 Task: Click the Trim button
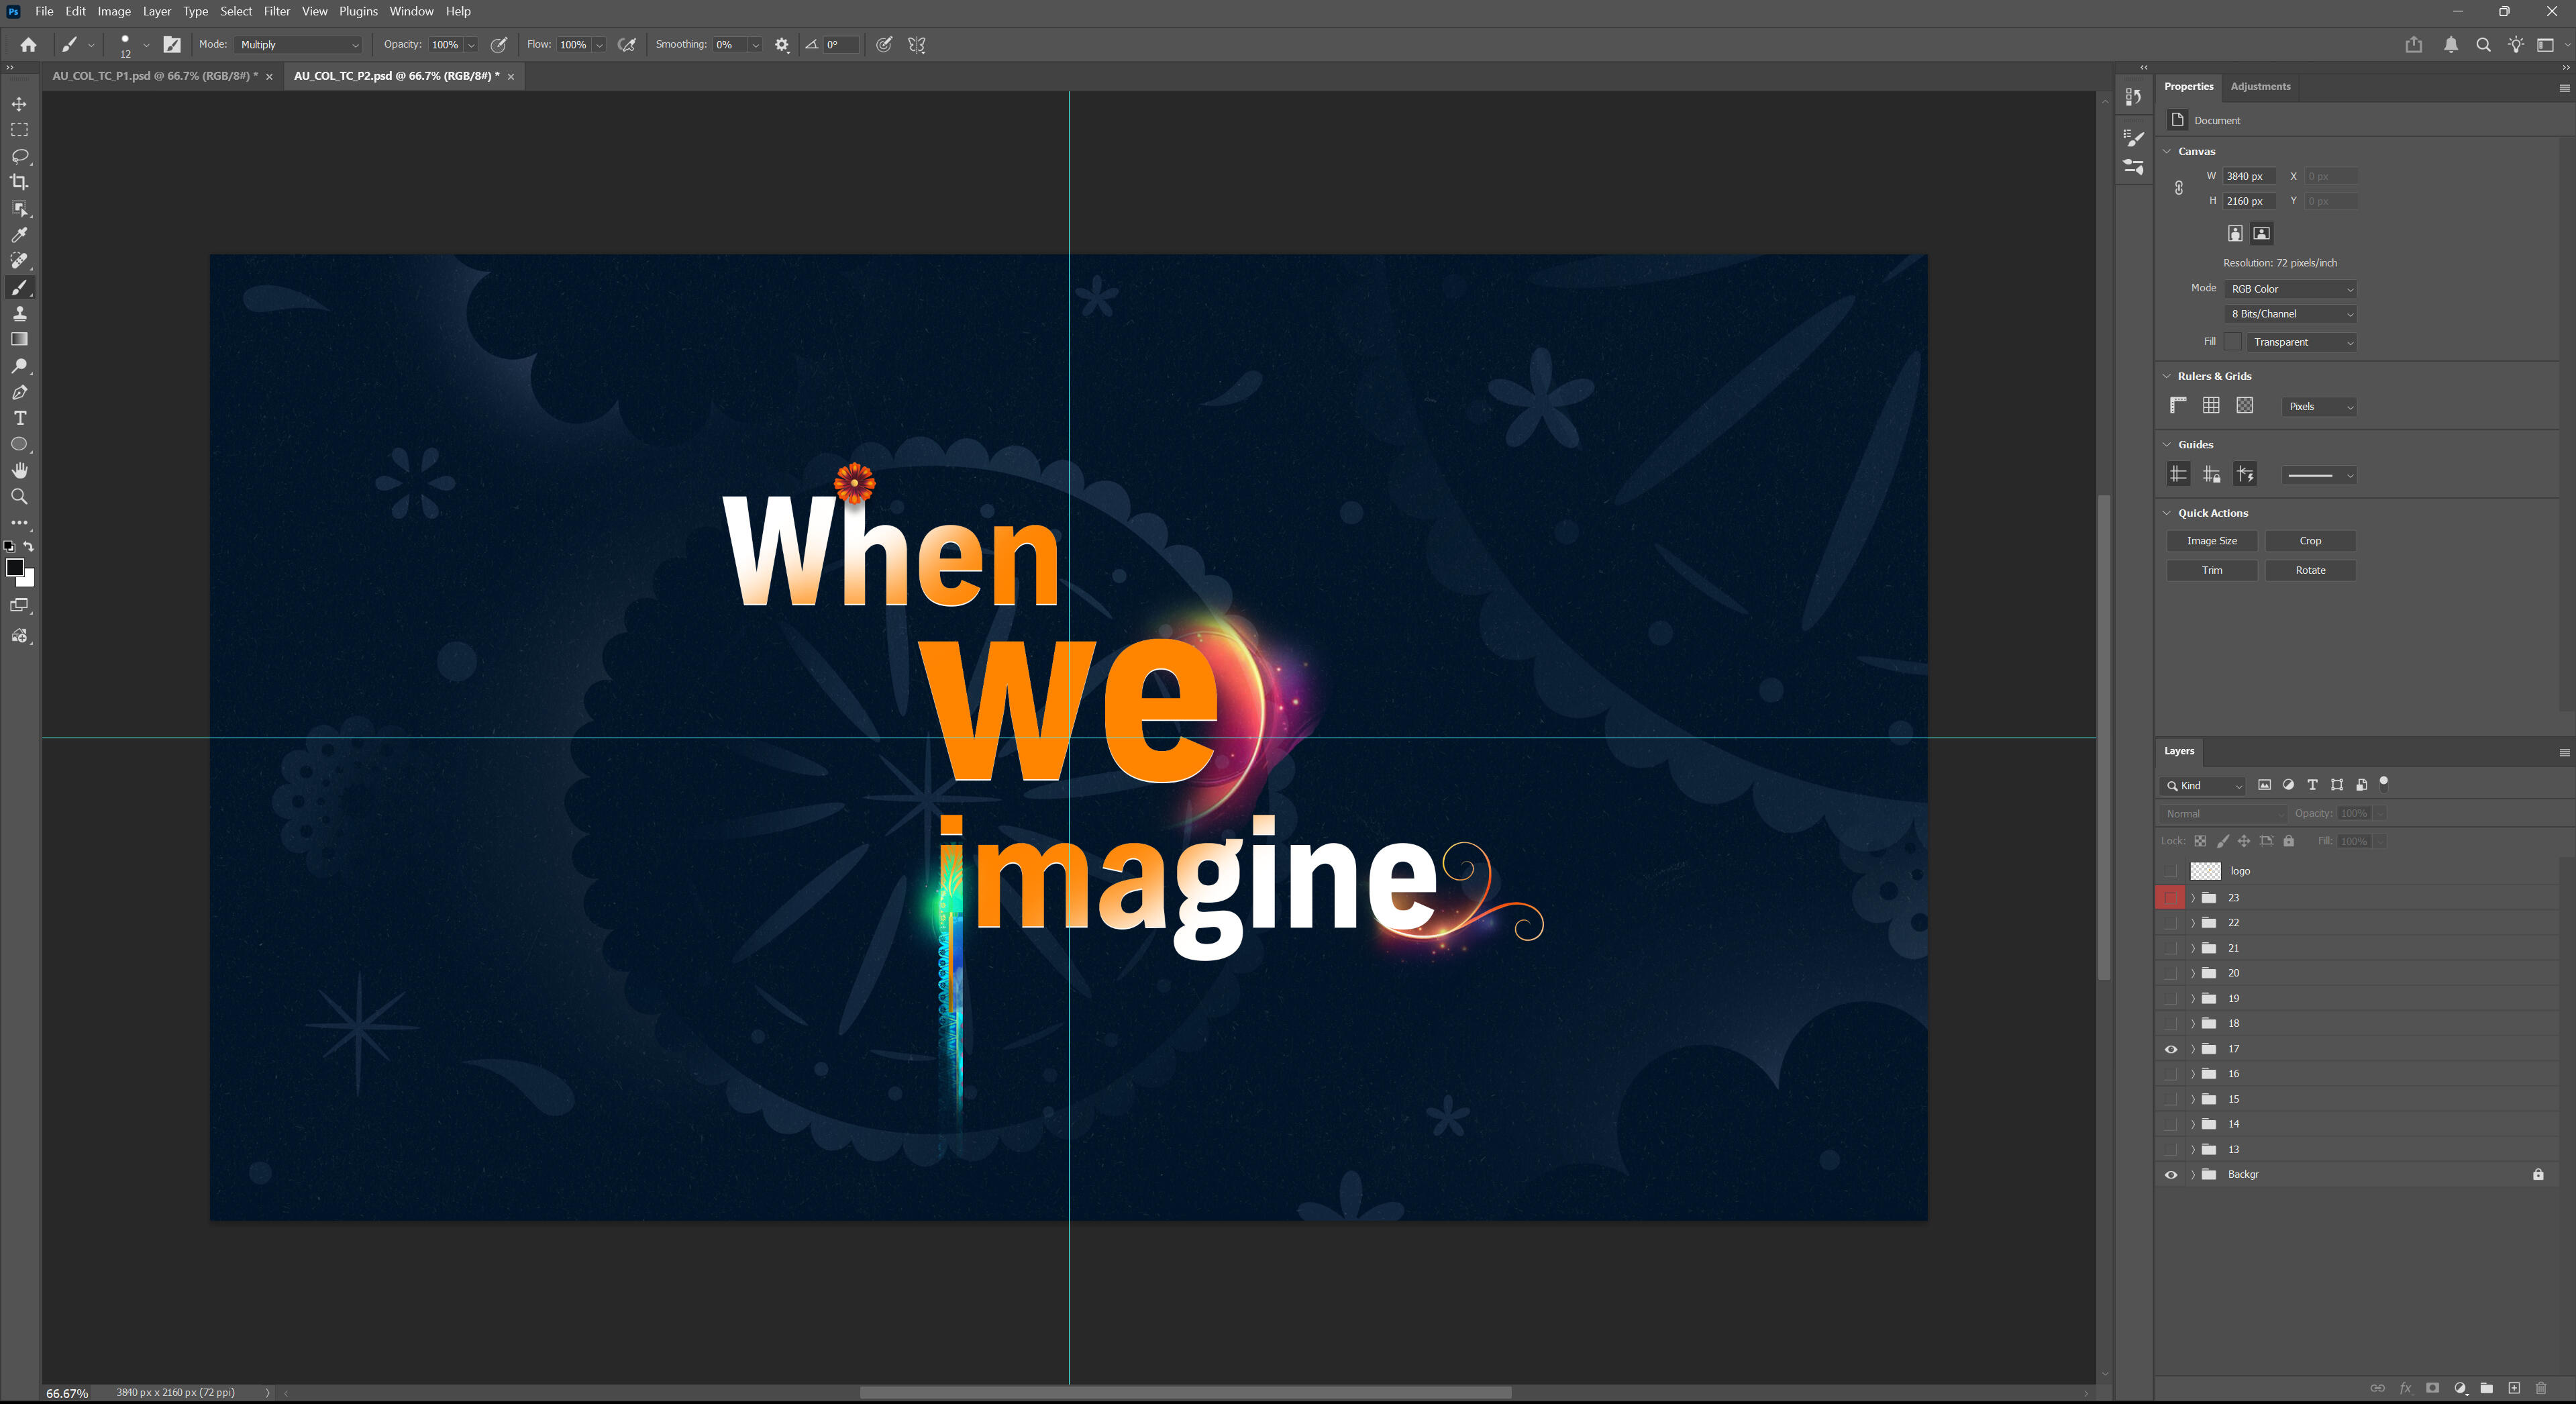2211,570
